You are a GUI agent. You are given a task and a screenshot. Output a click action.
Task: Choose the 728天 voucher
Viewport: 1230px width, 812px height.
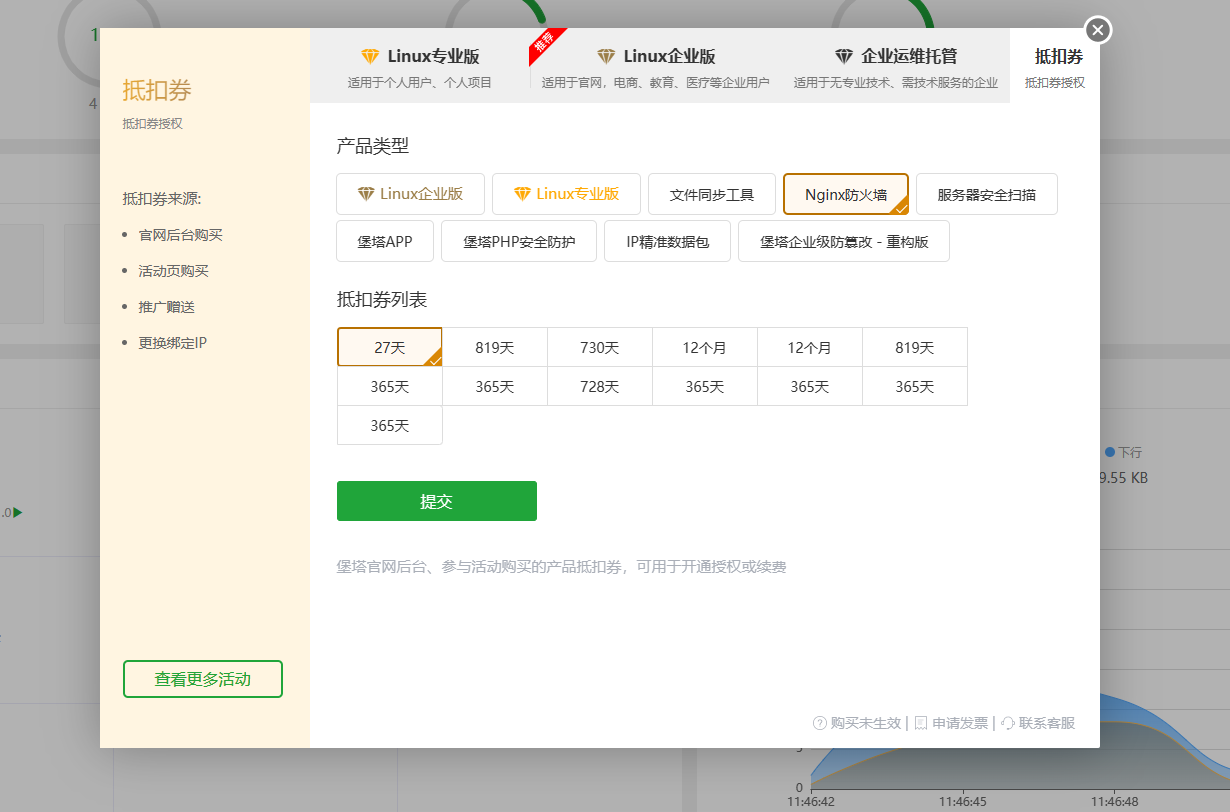pyautogui.click(x=600, y=386)
